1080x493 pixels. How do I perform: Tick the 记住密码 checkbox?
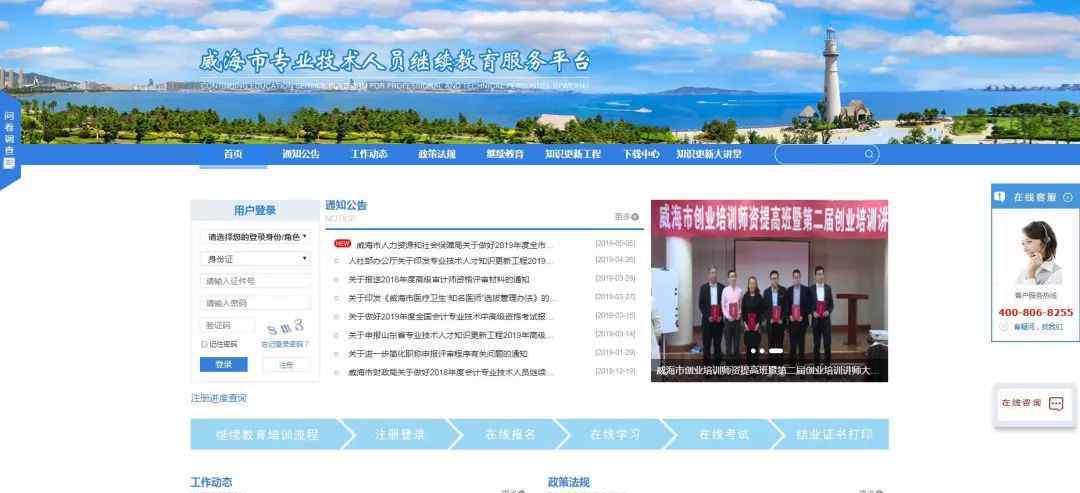pyautogui.click(x=204, y=344)
